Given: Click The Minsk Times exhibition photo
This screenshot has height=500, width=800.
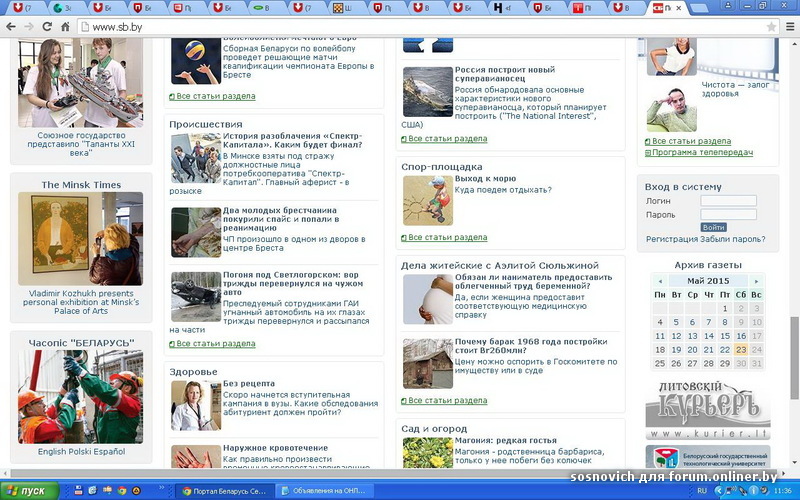Looking at the screenshot, I should click(x=81, y=239).
